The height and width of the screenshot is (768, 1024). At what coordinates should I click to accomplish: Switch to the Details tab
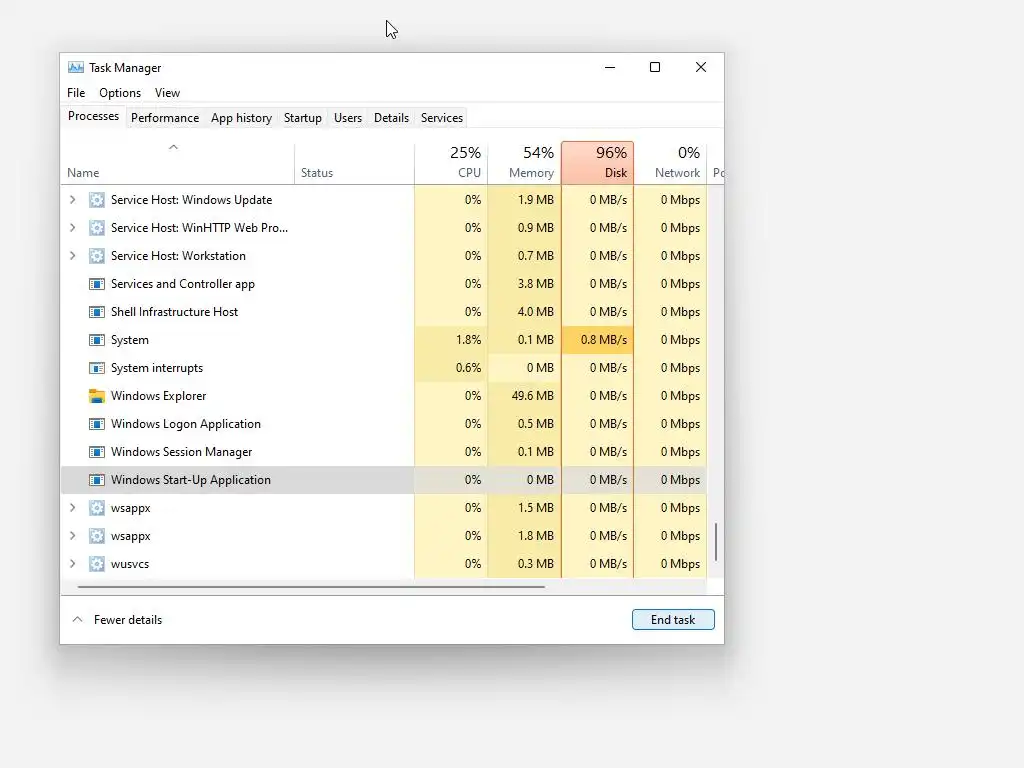point(391,118)
